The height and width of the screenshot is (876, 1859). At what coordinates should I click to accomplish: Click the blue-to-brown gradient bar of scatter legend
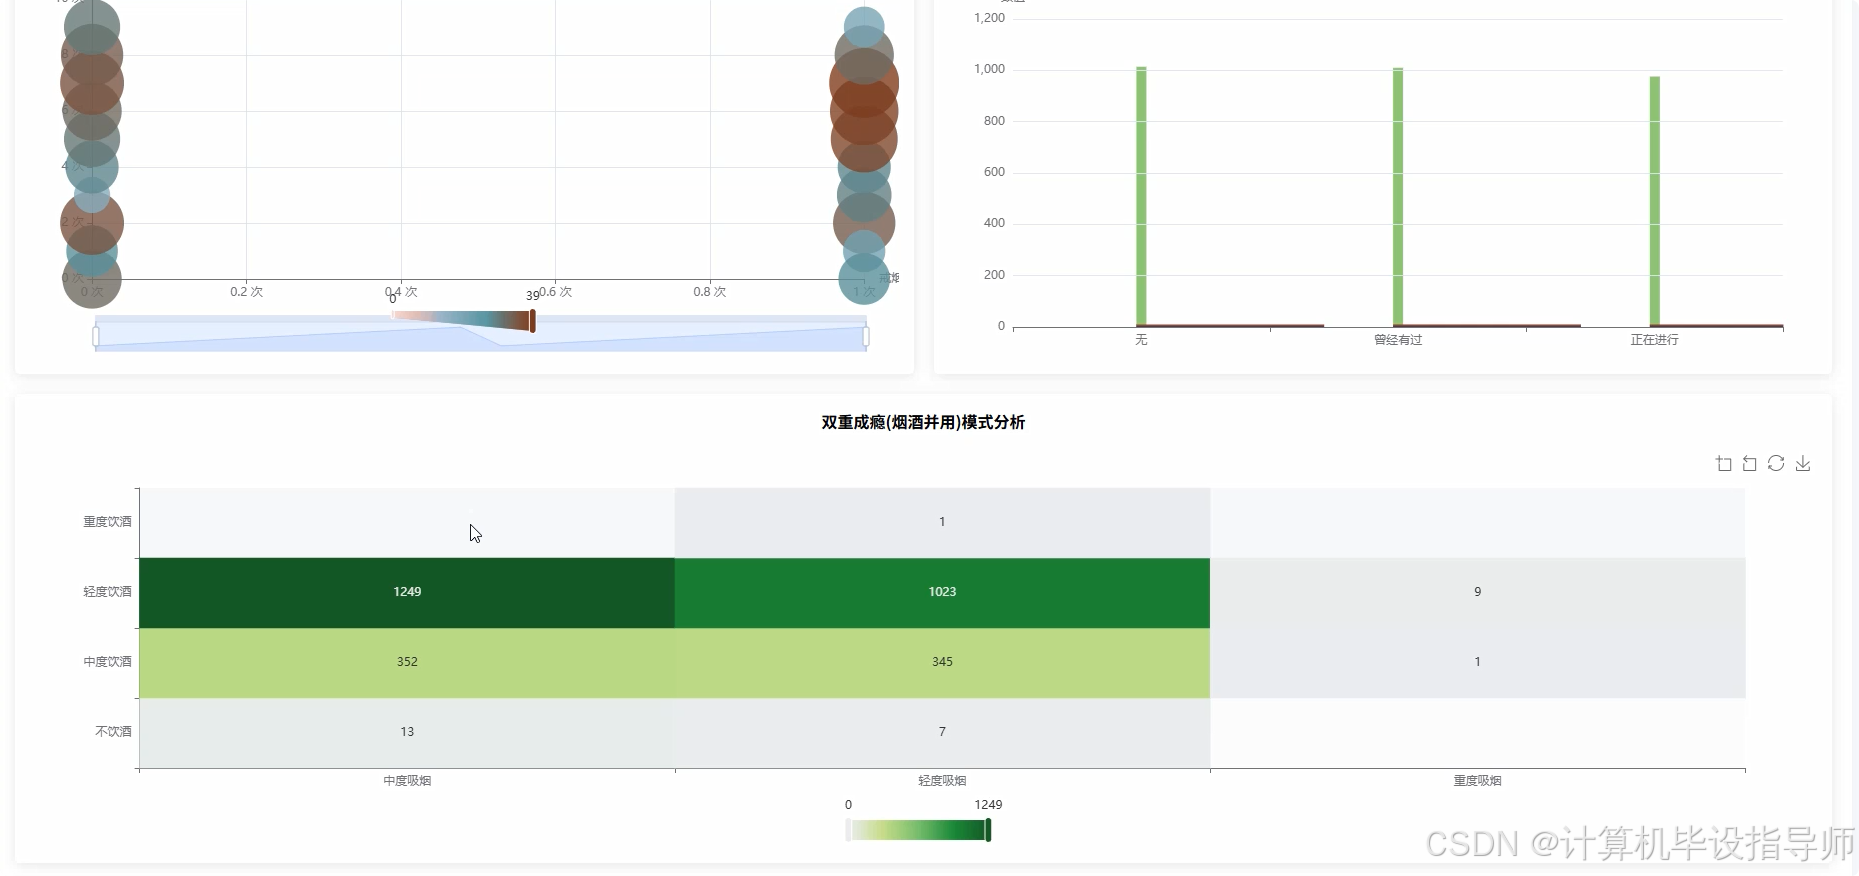click(462, 320)
